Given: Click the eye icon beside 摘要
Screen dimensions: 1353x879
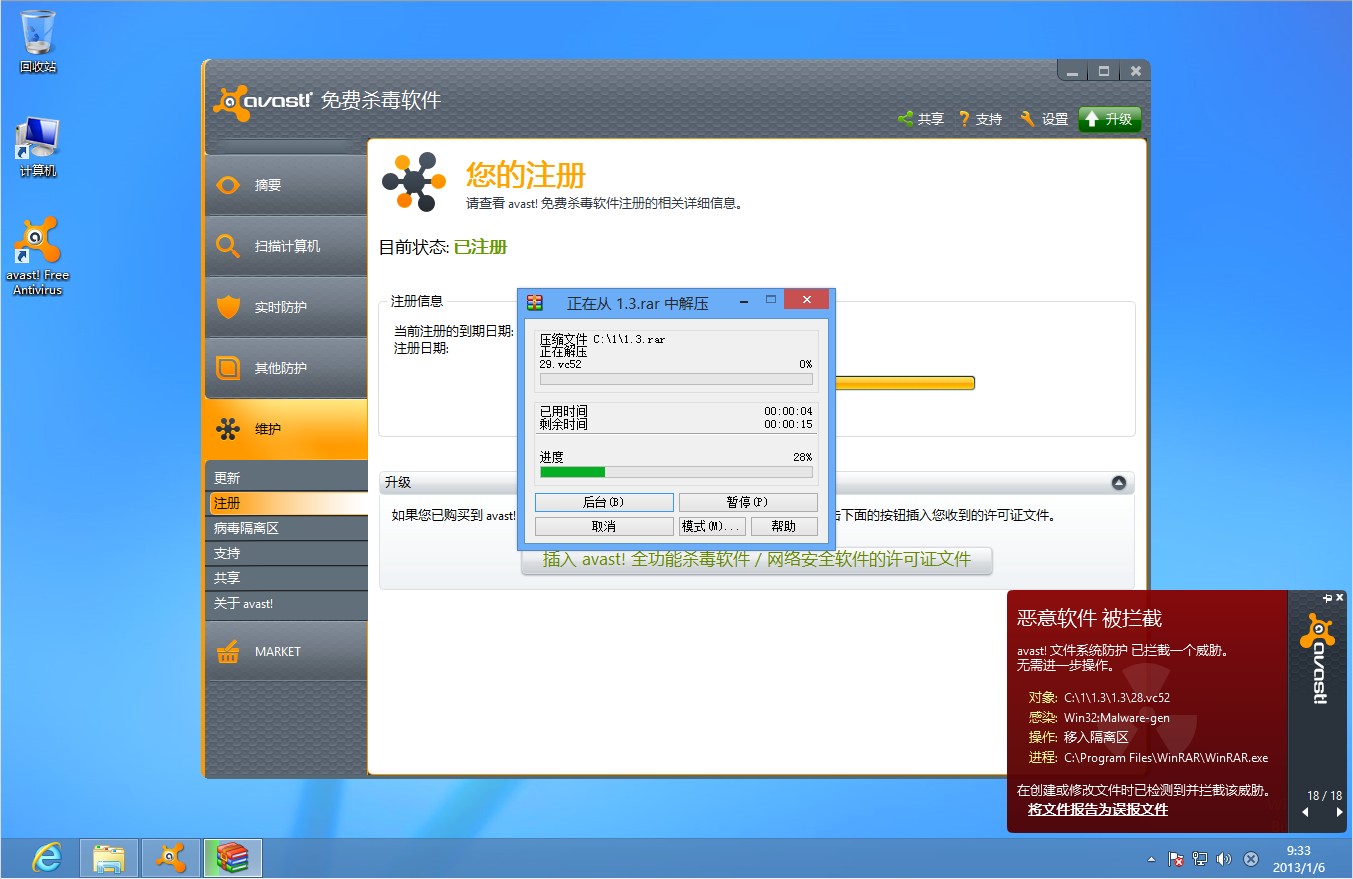Looking at the screenshot, I should point(229,185).
